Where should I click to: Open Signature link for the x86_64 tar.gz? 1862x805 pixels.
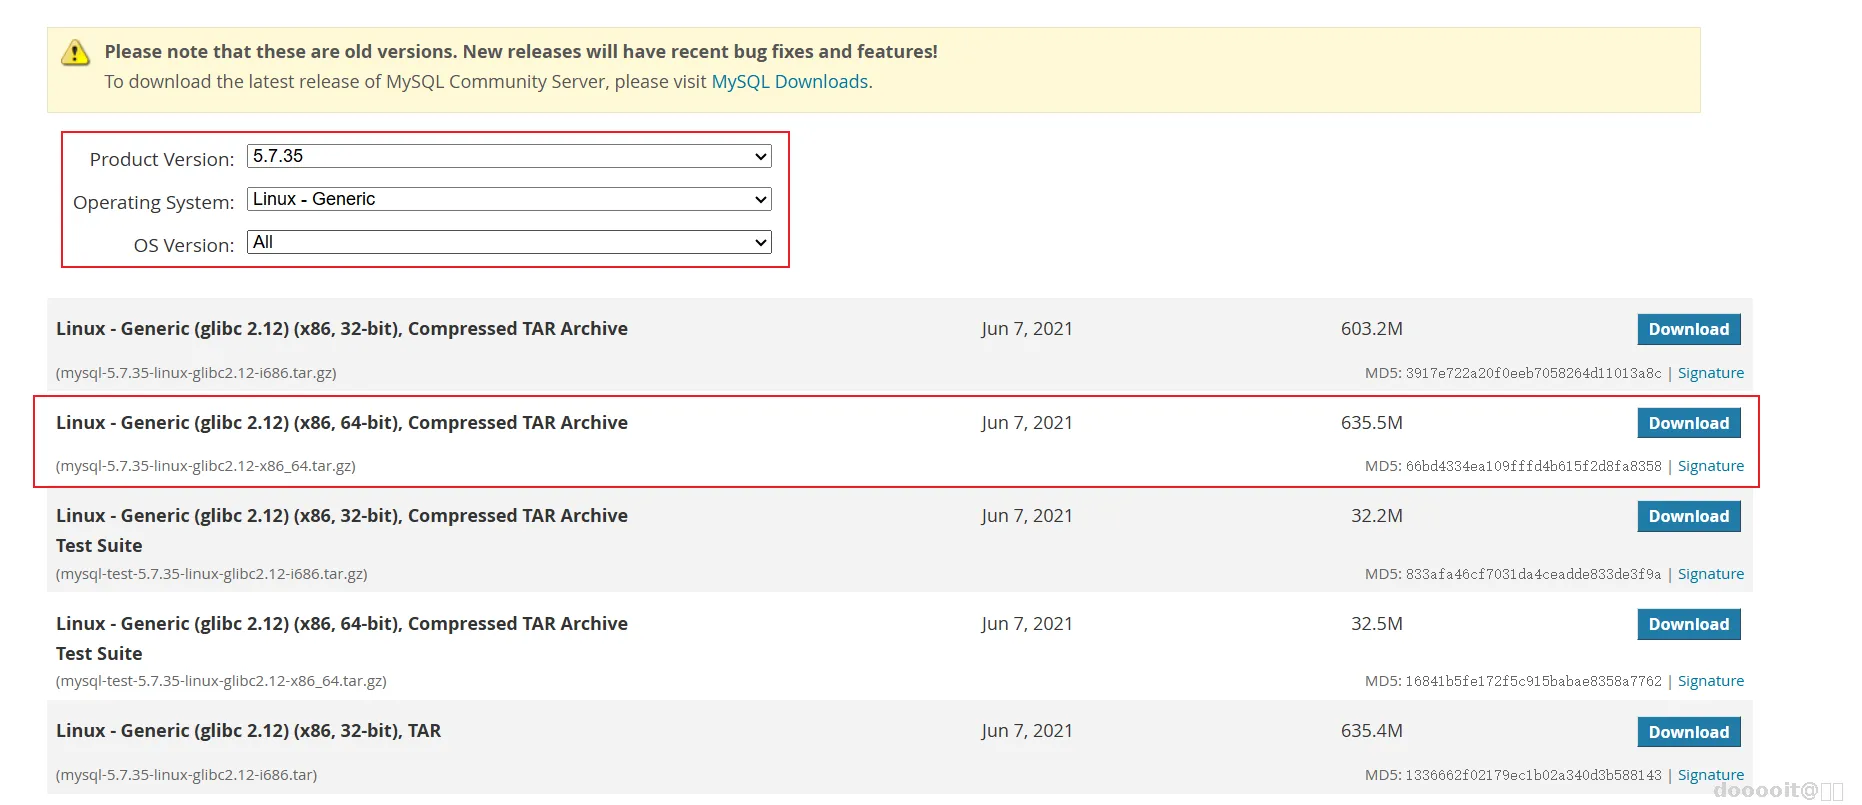tap(1710, 466)
